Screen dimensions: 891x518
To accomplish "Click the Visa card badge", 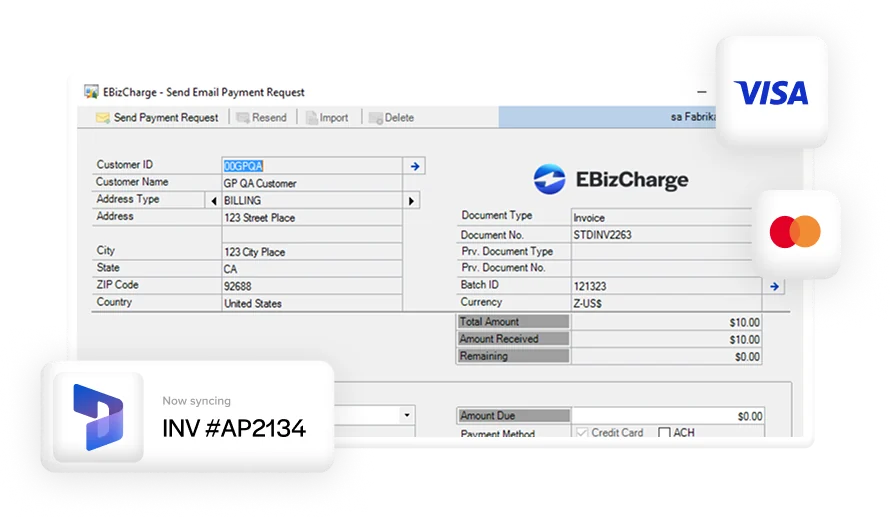I will click(x=771, y=93).
